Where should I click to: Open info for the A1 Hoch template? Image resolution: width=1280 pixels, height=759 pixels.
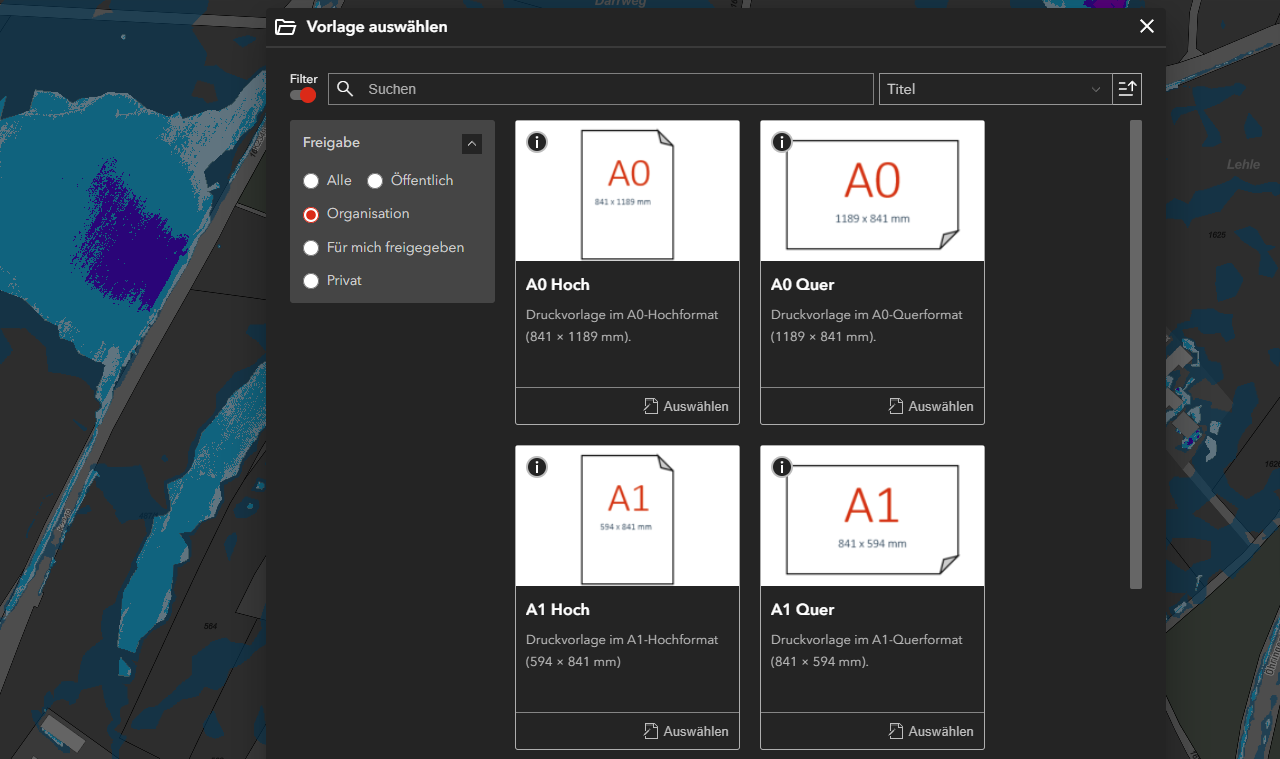tap(537, 467)
